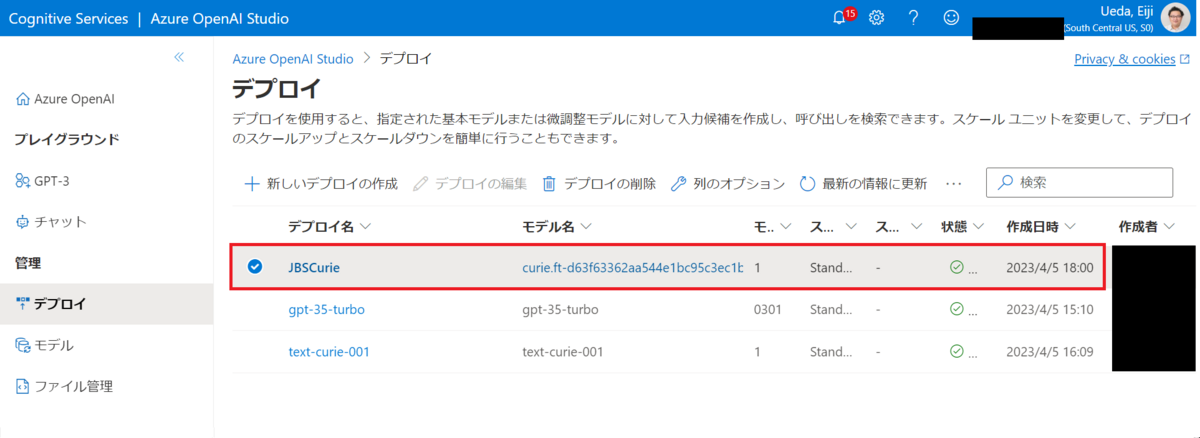This screenshot has width=1200, height=438.
Task: Select デプロイ in sidebar
Action: 106,304
